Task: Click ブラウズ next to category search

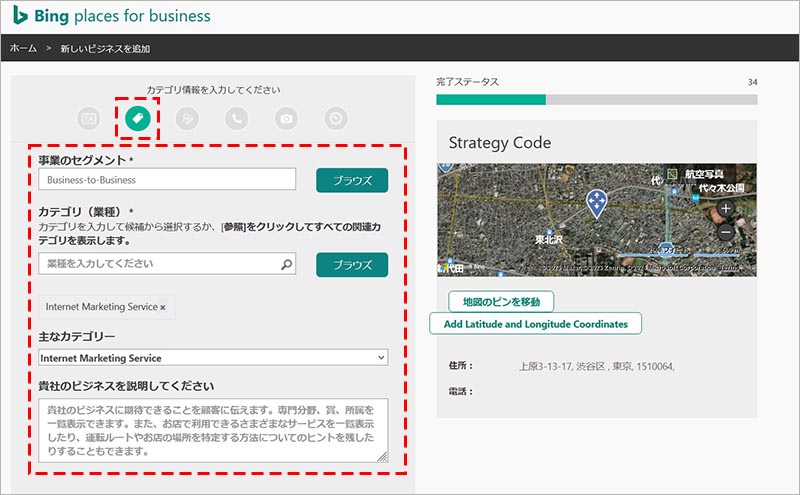Action: coord(351,264)
